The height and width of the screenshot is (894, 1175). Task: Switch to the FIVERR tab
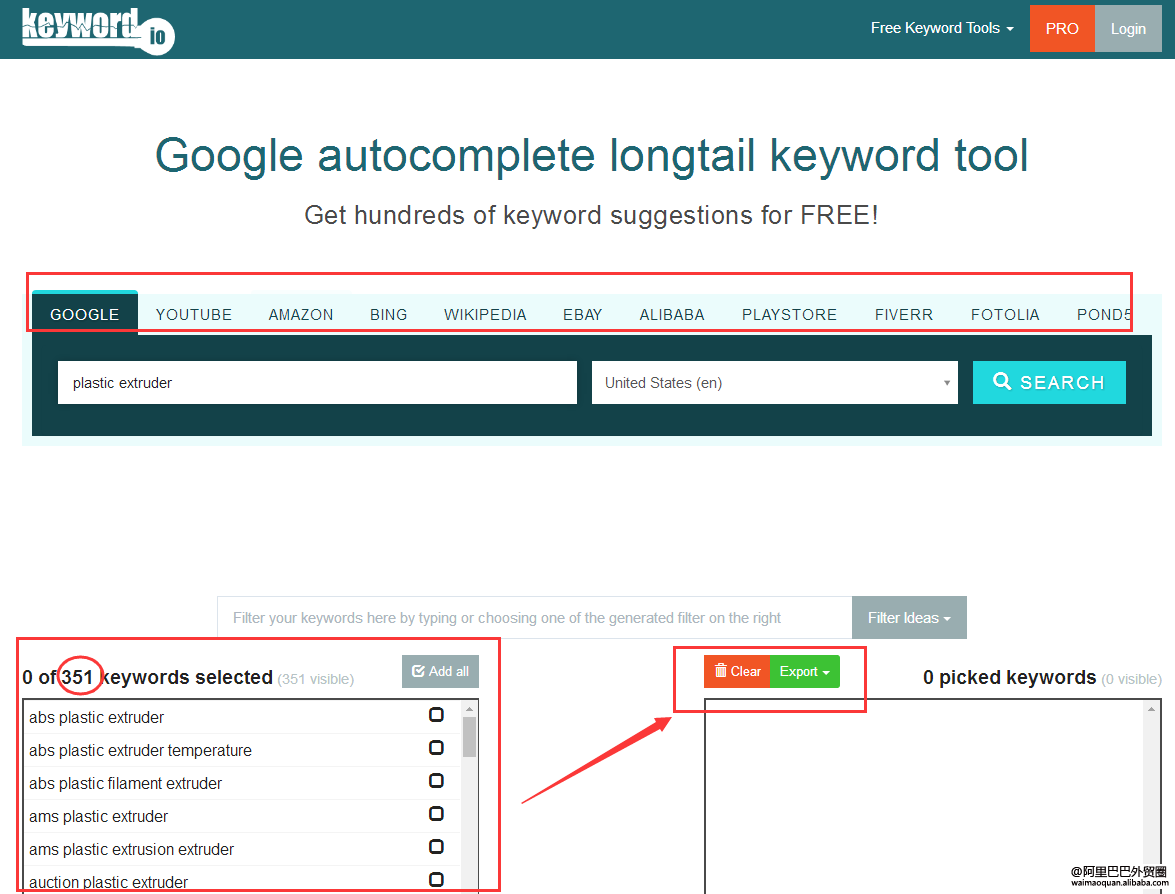click(x=904, y=315)
